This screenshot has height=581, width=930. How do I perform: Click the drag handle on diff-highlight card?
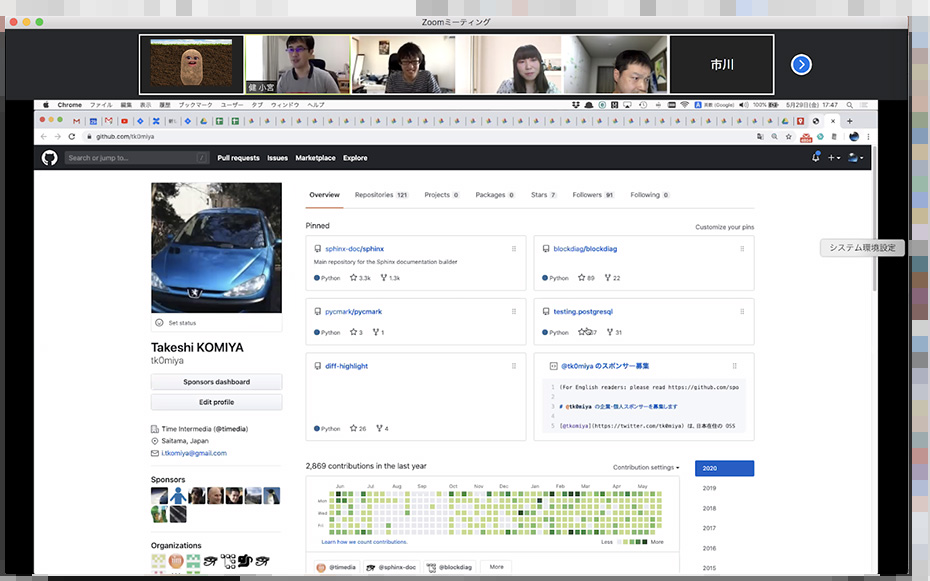pos(514,366)
